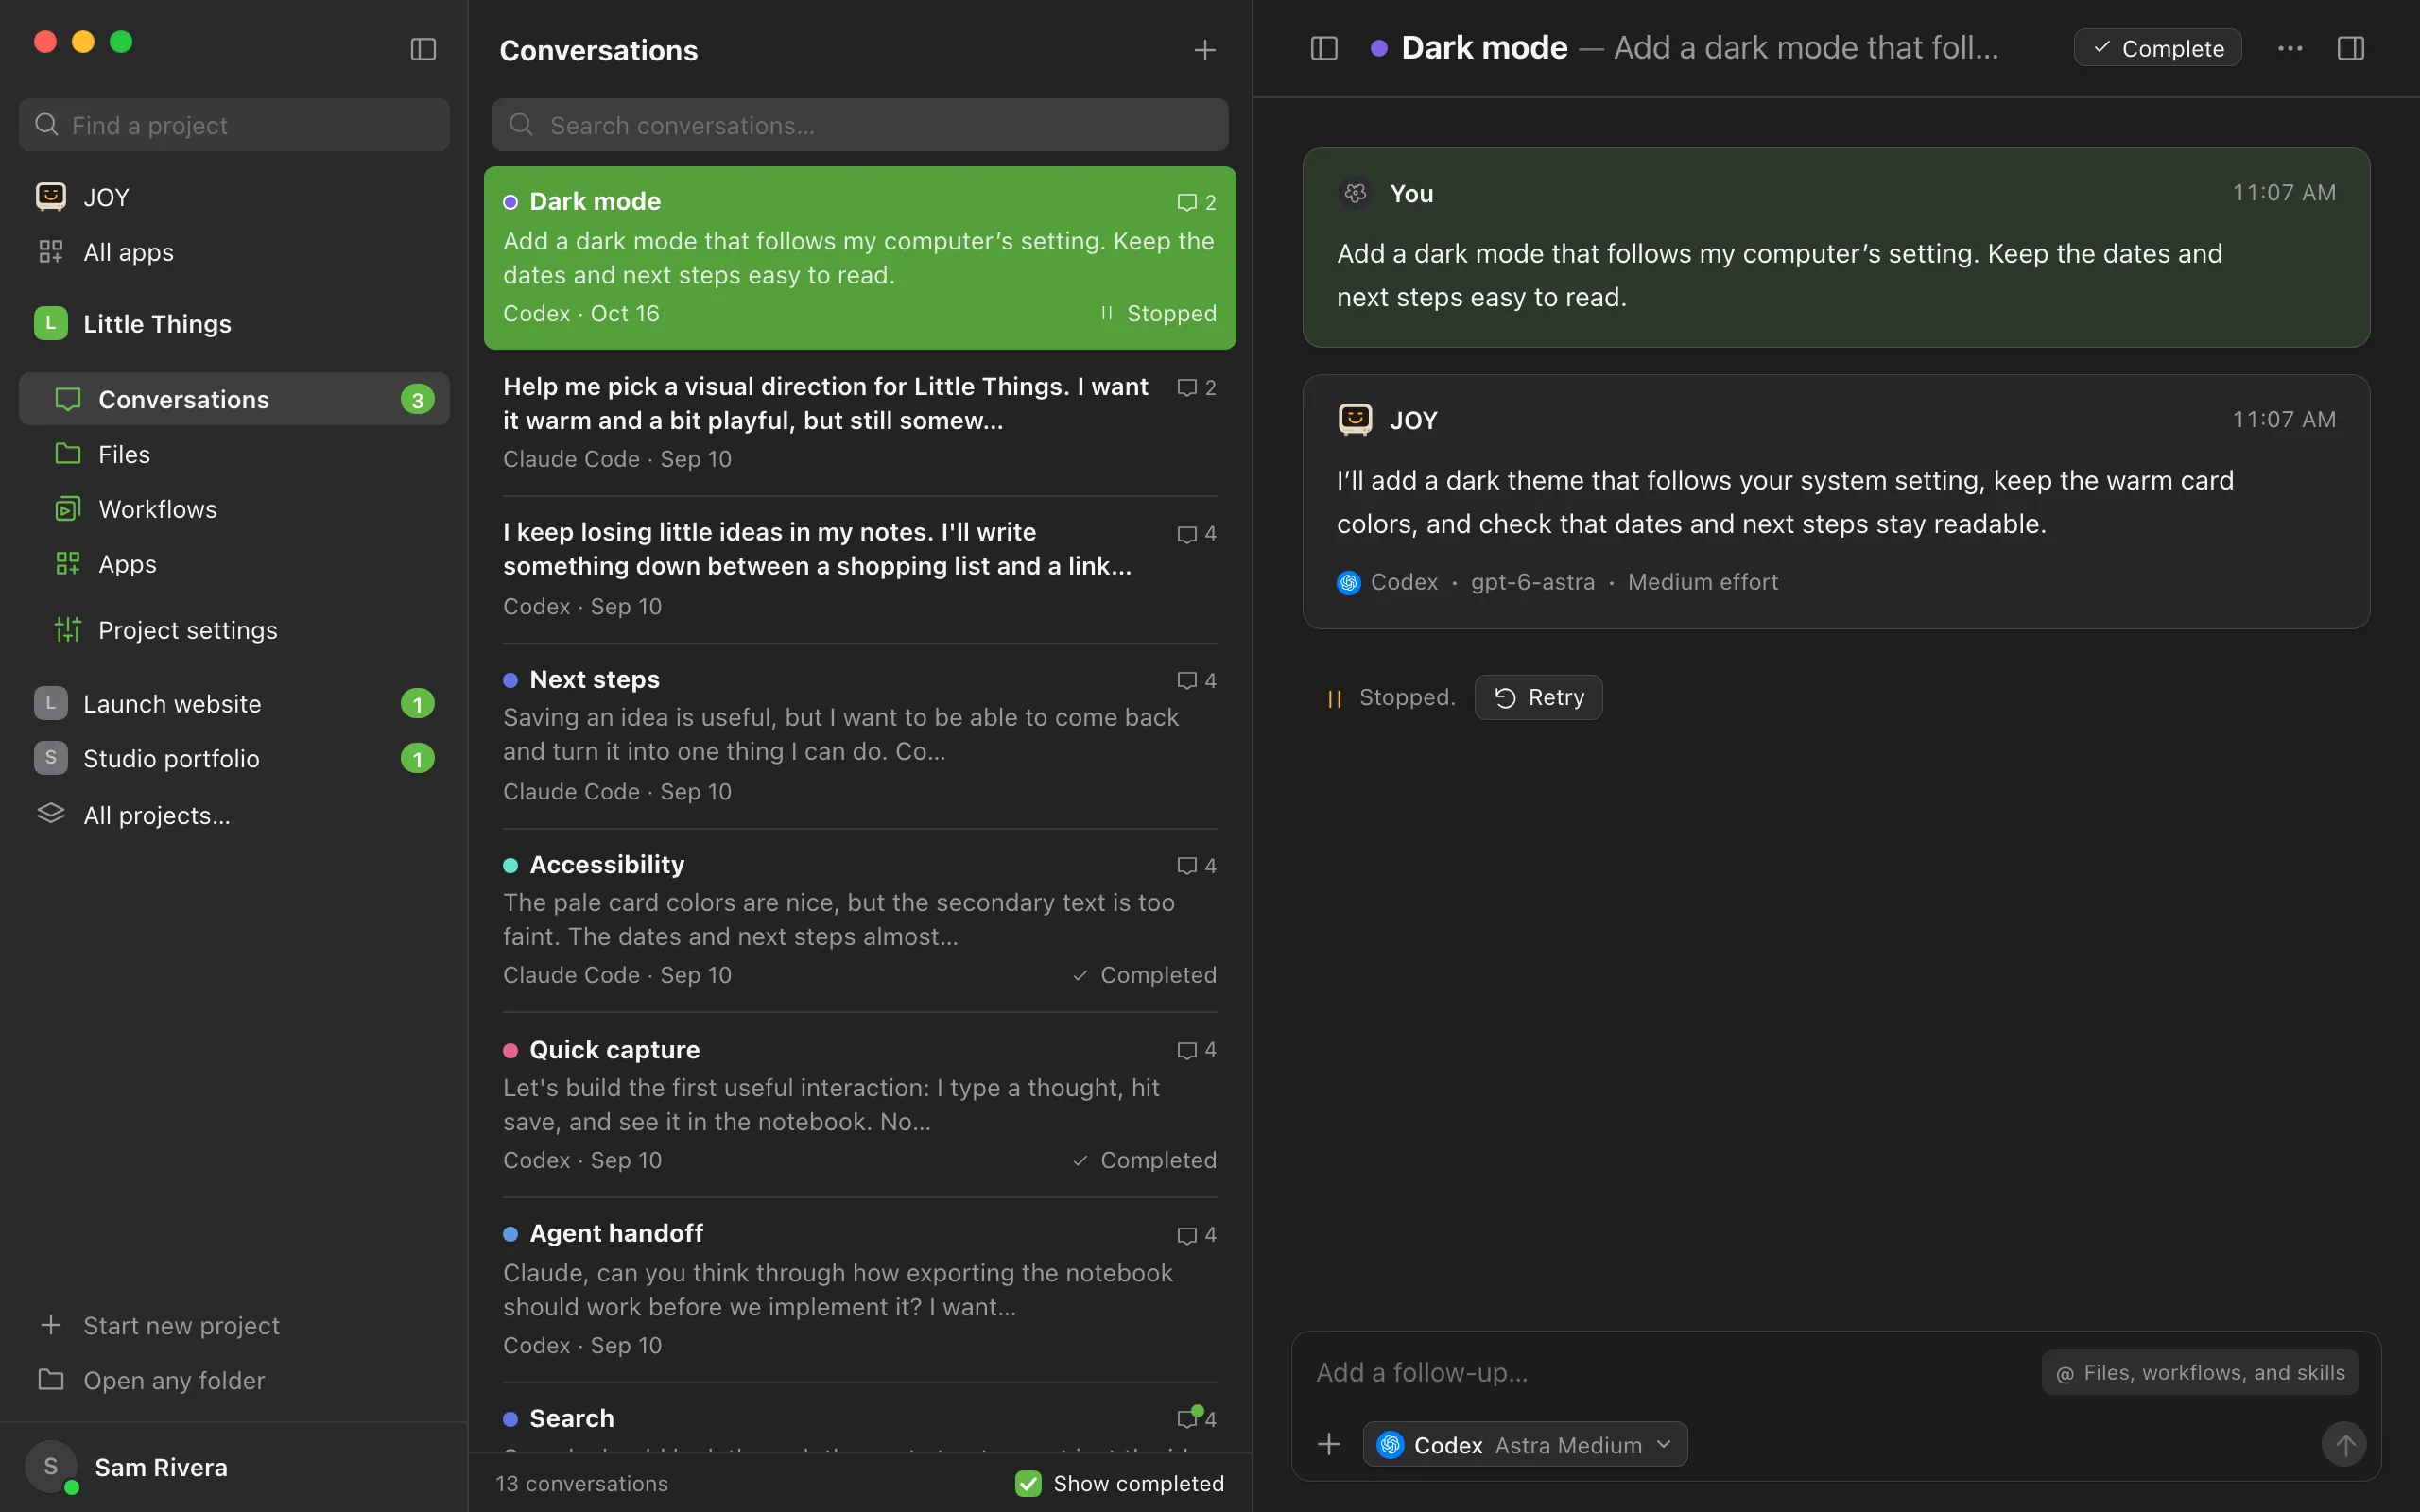Viewport: 2420px width, 1512px height.
Task: Click the send arrow button
Action: [2344, 1444]
